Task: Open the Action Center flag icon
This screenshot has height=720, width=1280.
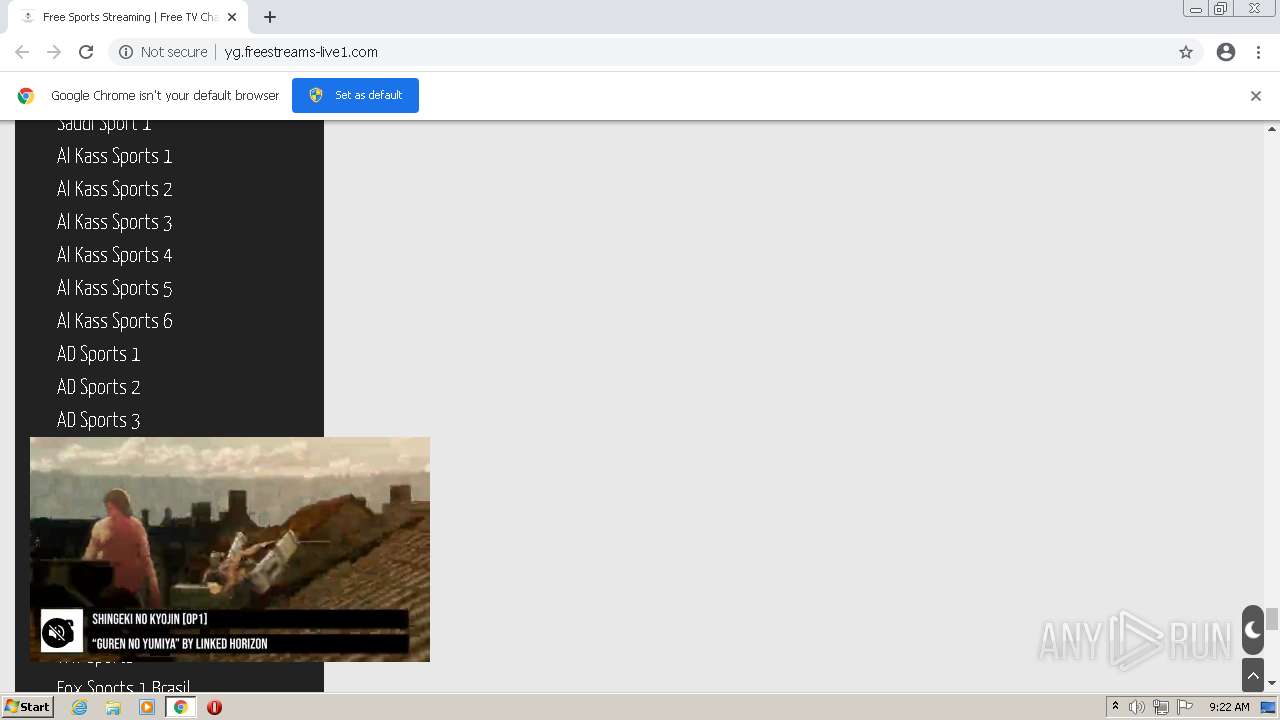Action: 1185,707
